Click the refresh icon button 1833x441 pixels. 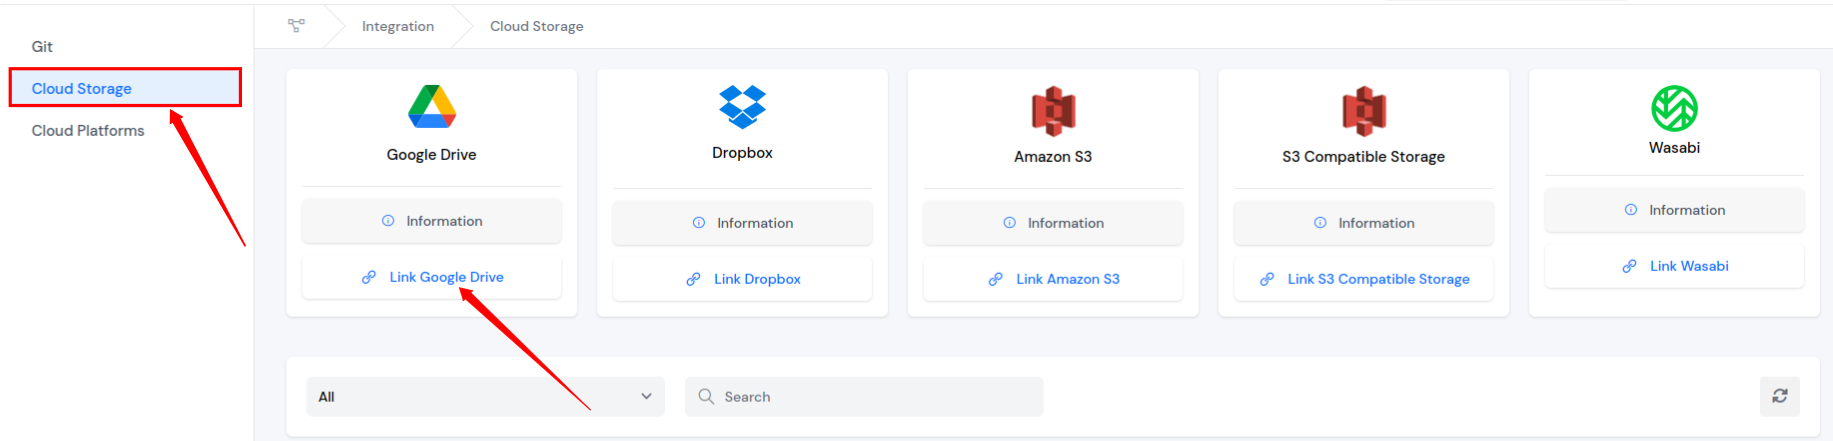(1779, 396)
